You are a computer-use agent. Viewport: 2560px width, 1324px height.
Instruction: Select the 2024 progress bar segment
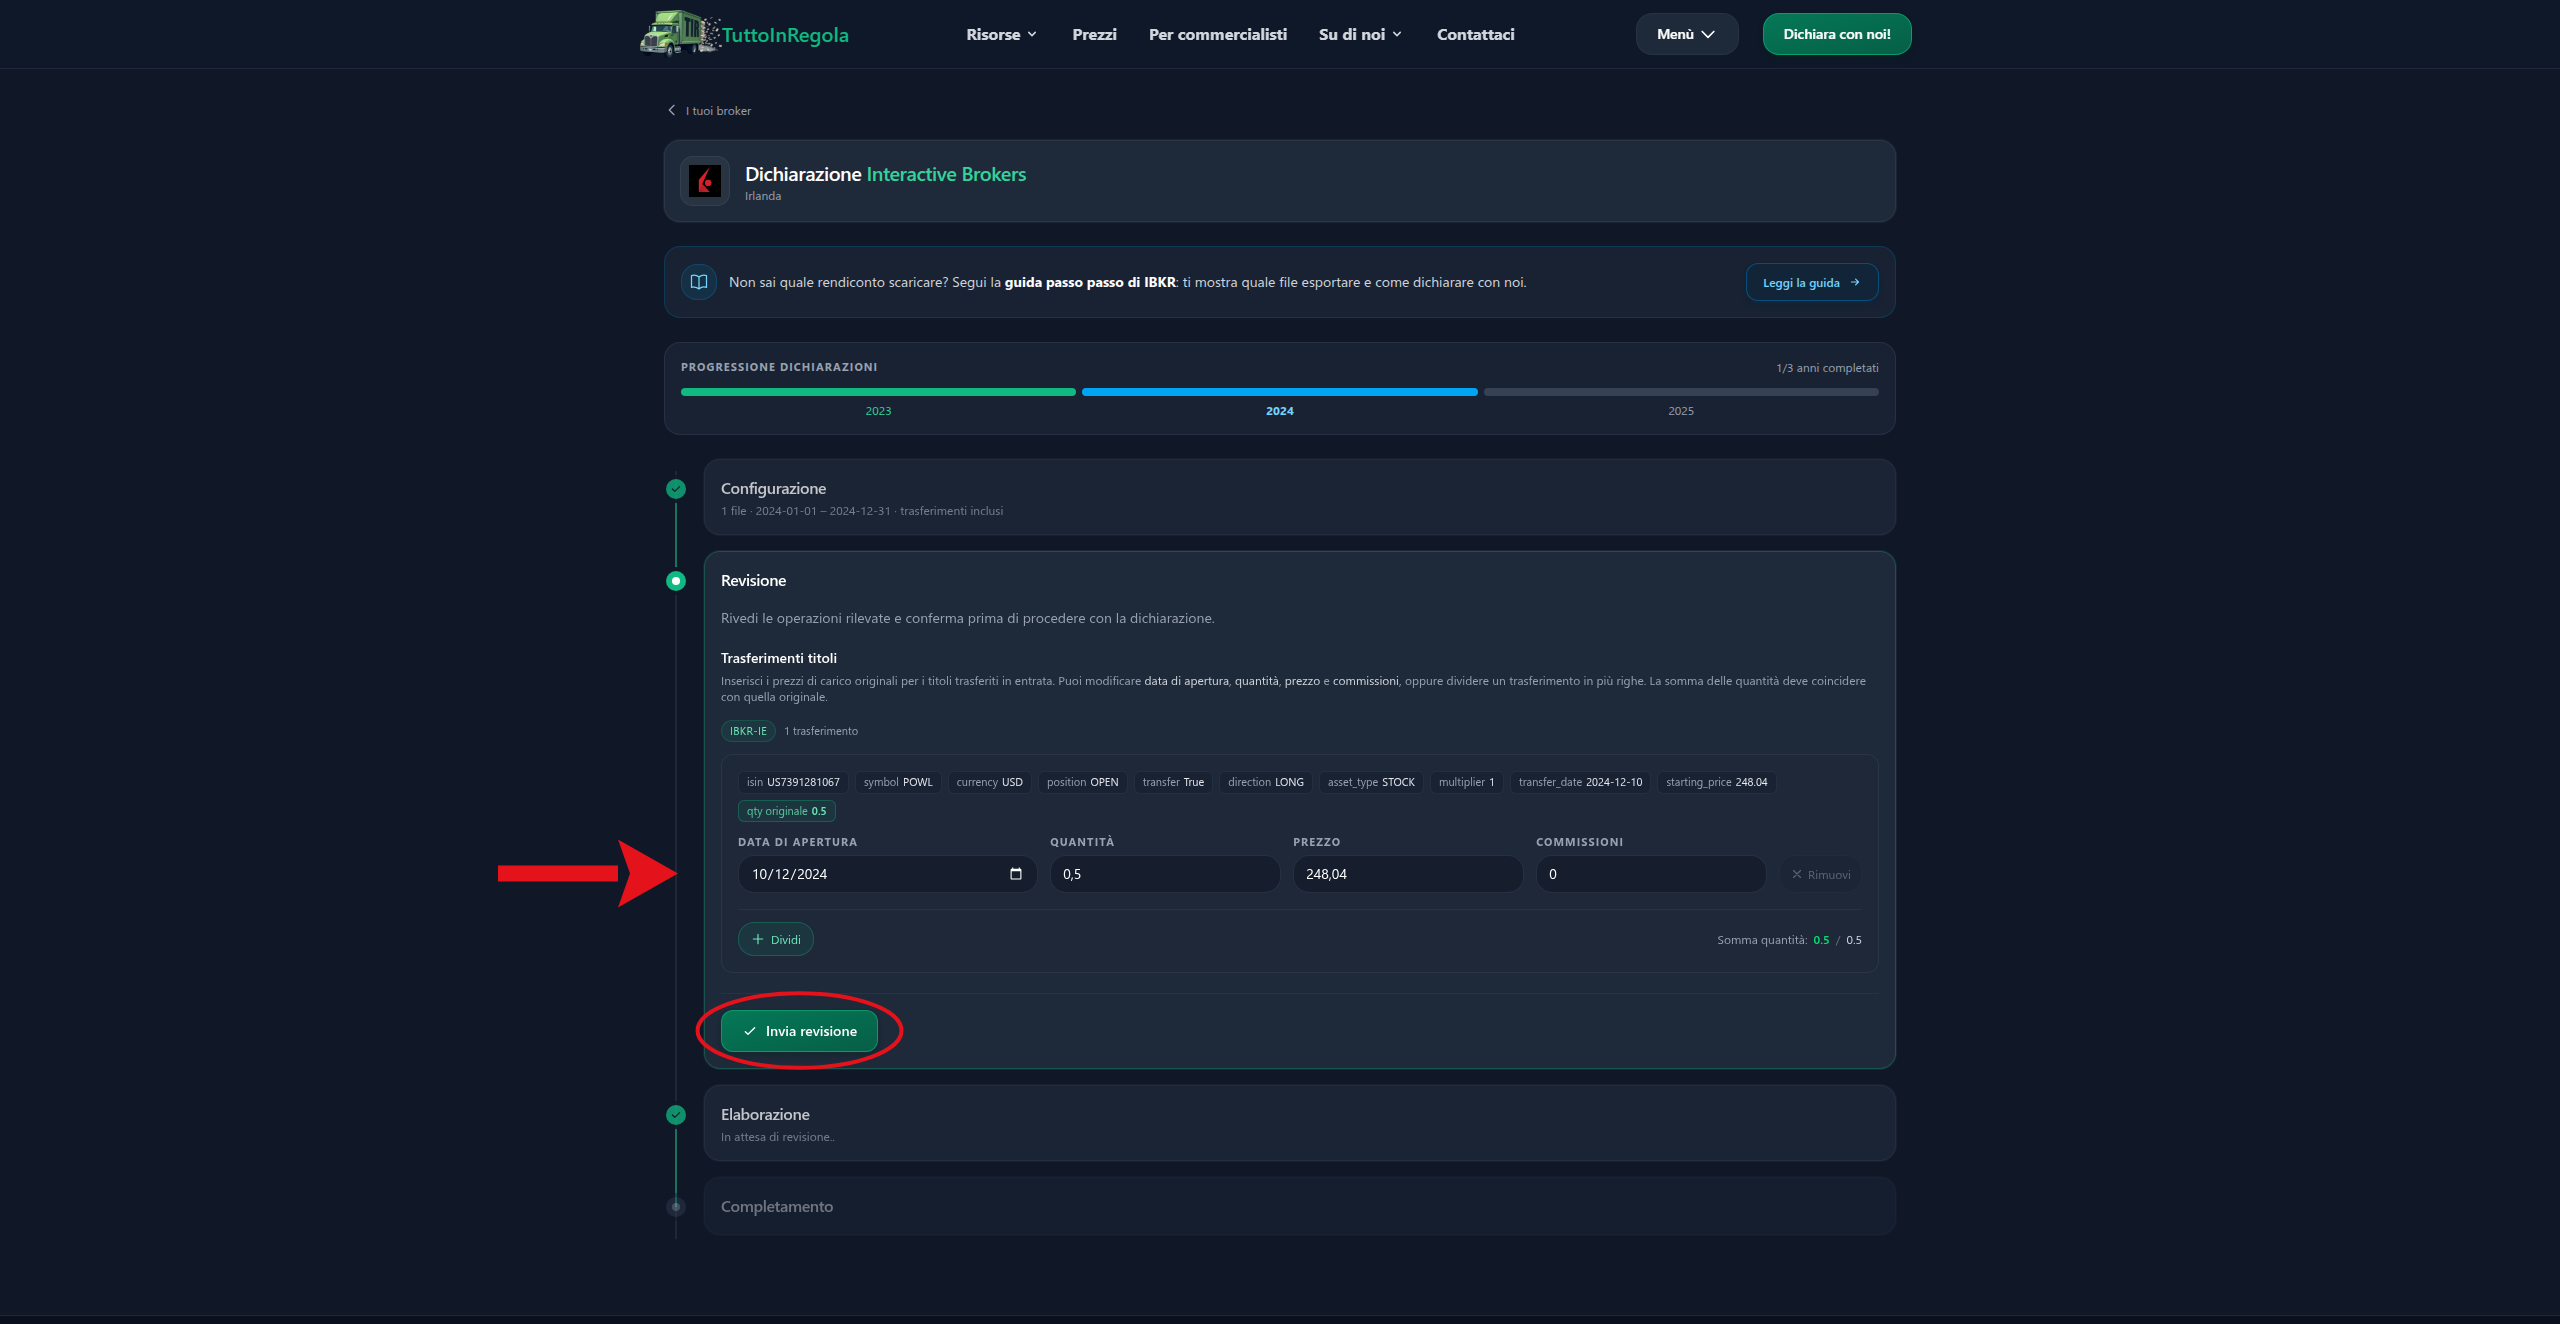(1280, 392)
